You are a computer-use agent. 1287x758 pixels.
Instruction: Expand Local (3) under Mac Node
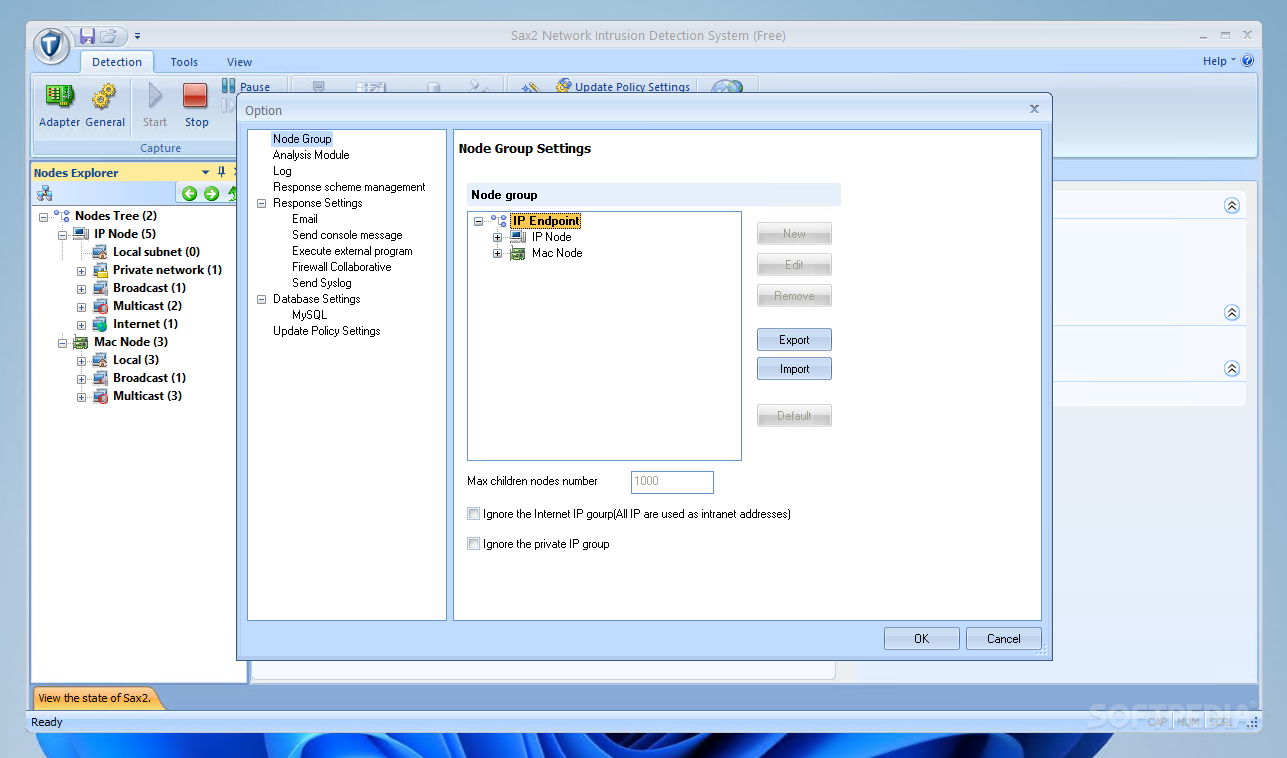[81, 360]
